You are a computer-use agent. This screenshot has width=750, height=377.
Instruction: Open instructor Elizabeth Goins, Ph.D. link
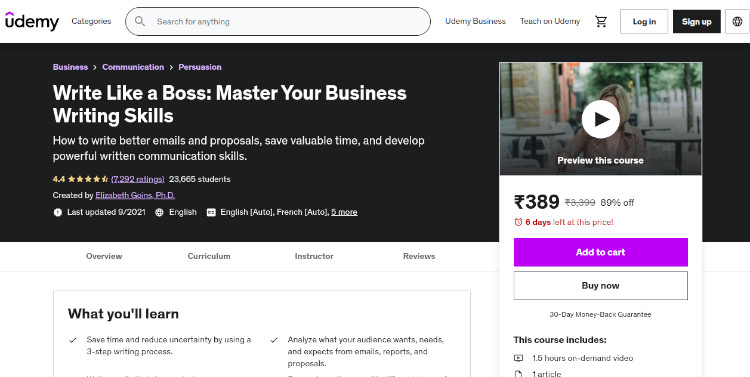[x=135, y=195]
